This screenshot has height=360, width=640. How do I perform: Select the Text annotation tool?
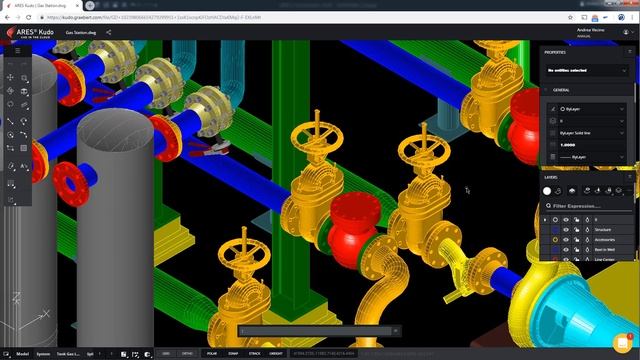pyautogui.click(x=24, y=166)
